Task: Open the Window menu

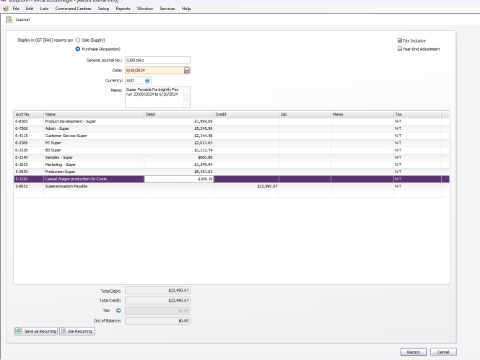Action: click(x=145, y=8)
